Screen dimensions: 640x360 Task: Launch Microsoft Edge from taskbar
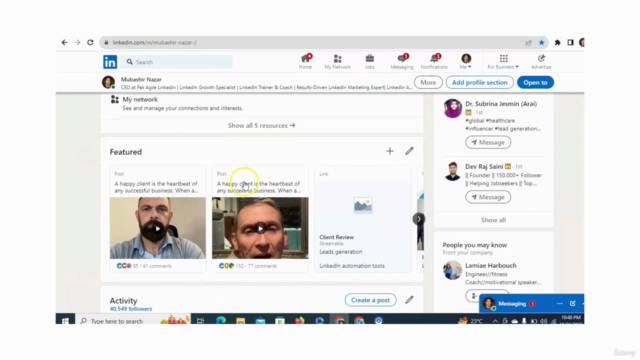coord(221,321)
